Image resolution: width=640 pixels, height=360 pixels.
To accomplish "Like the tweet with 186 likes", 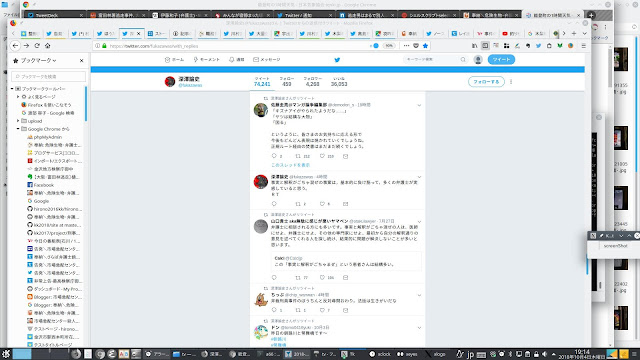I will tap(322, 278).
